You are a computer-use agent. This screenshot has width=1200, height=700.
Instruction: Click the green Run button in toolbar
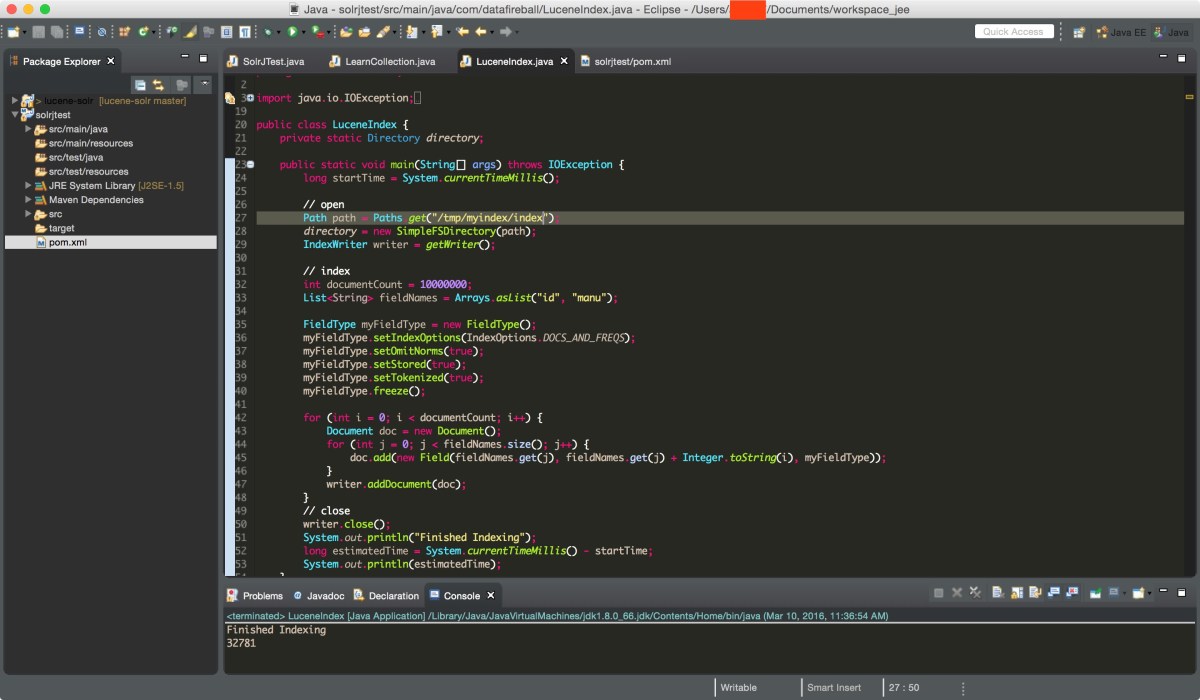tap(292, 32)
